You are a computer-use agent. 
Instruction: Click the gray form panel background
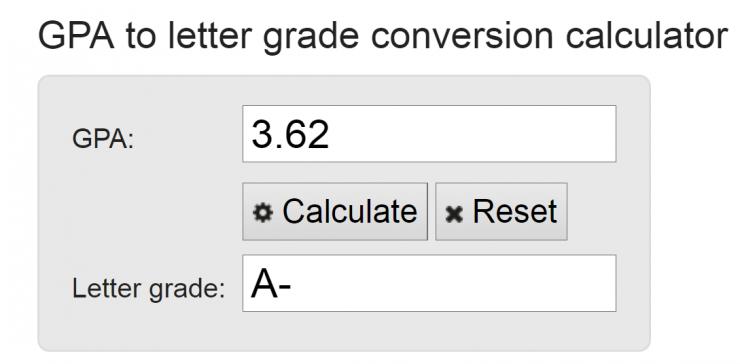pyautogui.click(x=142, y=212)
